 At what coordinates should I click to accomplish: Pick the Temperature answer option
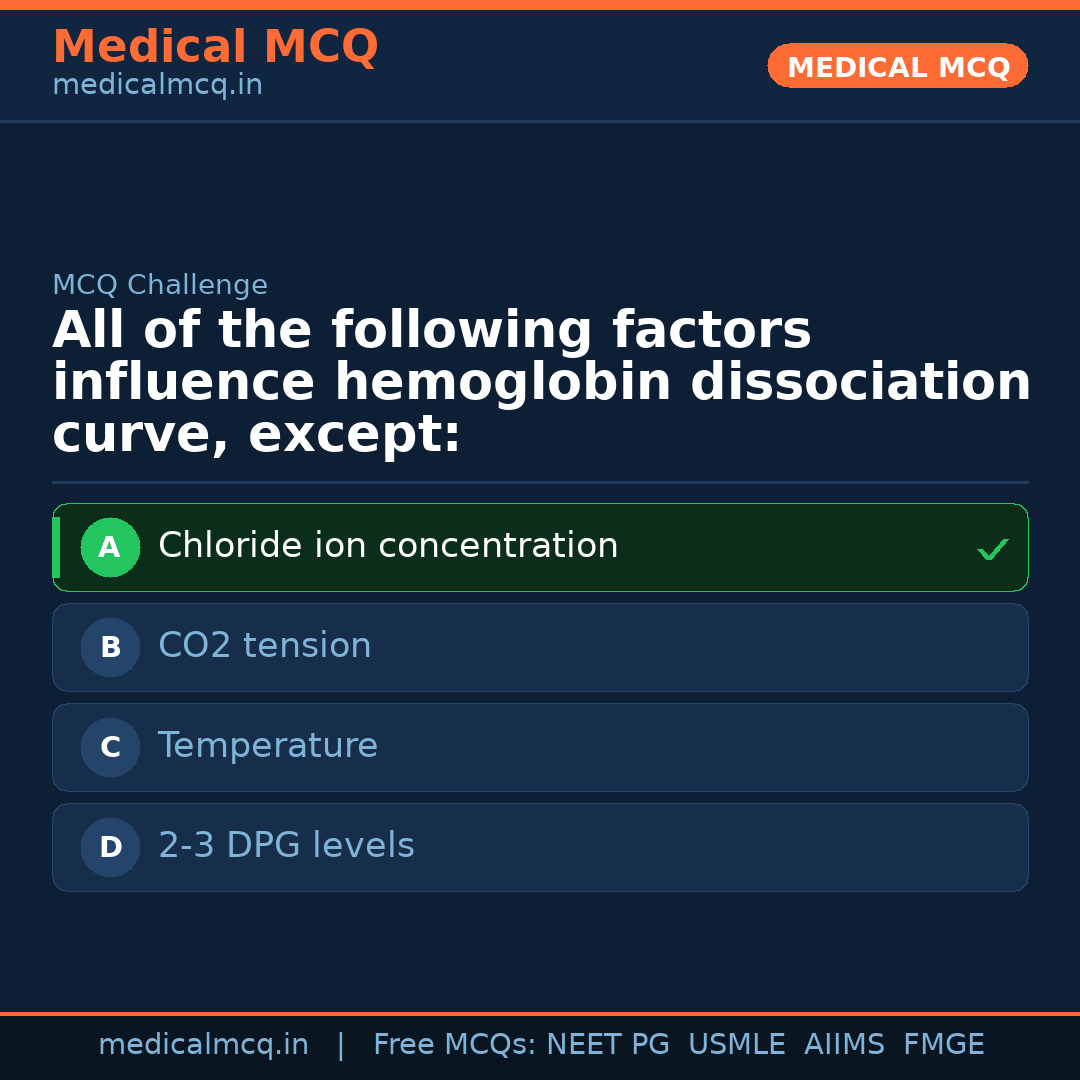[268, 746]
